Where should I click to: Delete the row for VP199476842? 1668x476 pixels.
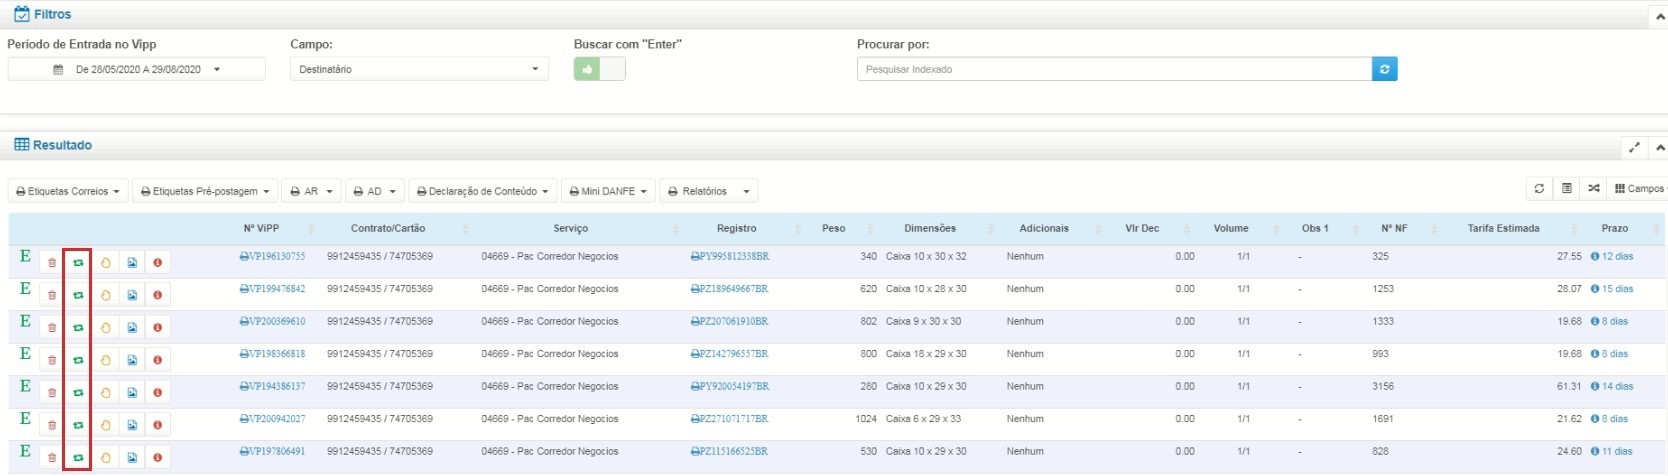point(52,295)
